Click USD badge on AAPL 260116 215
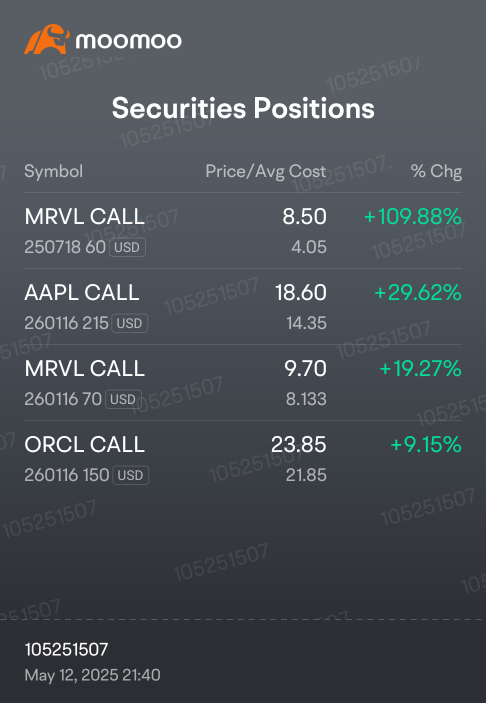486x703 pixels. pyautogui.click(x=130, y=323)
